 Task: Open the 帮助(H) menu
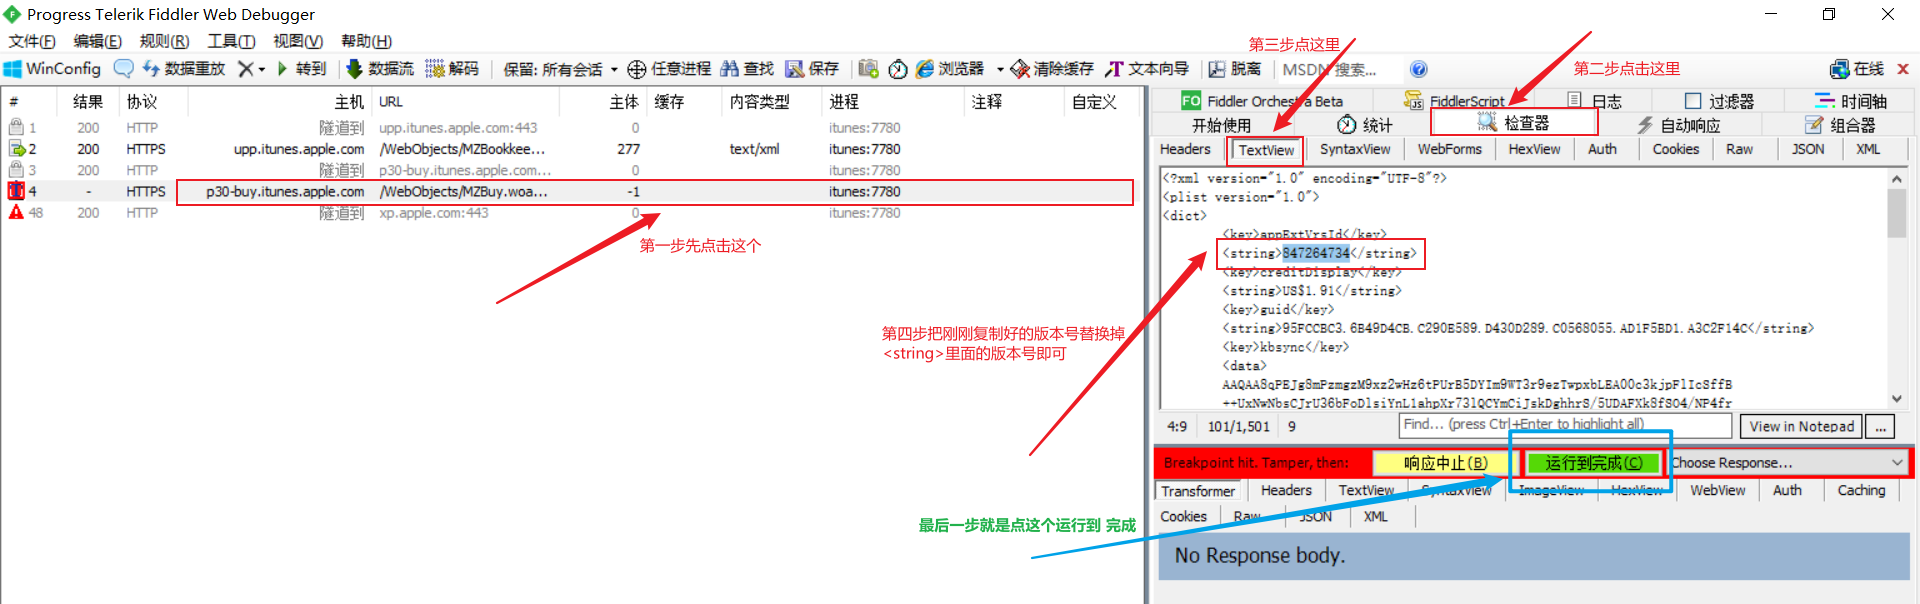pyautogui.click(x=366, y=41)
